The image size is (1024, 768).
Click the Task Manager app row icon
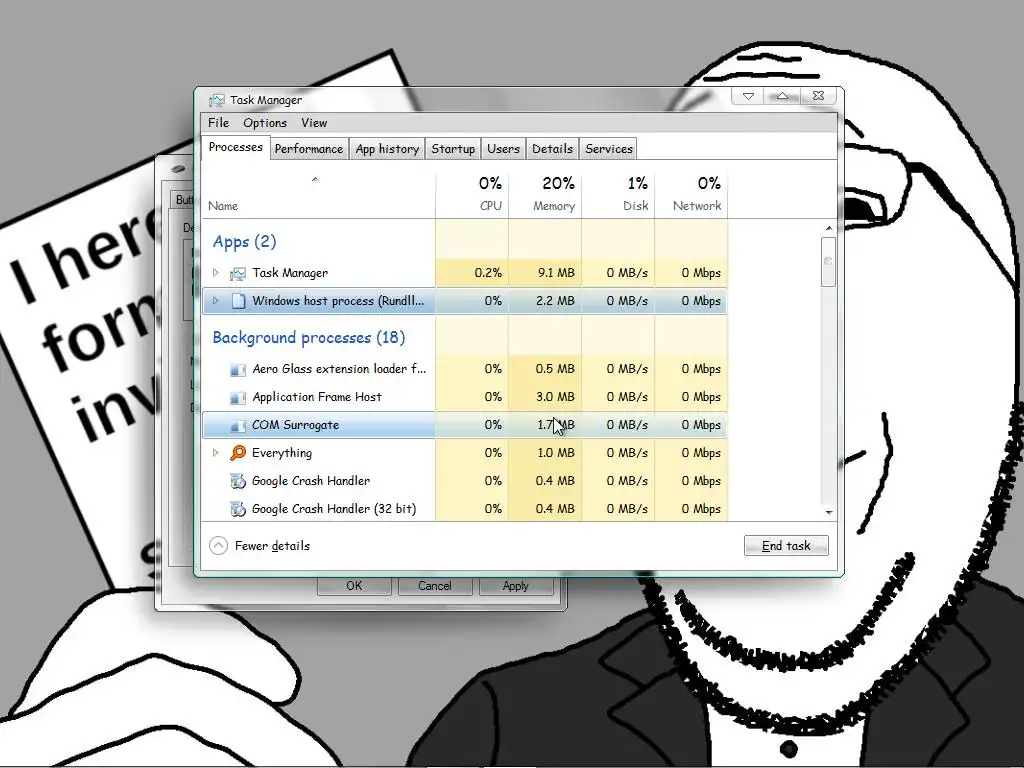(x=238, y=274)
